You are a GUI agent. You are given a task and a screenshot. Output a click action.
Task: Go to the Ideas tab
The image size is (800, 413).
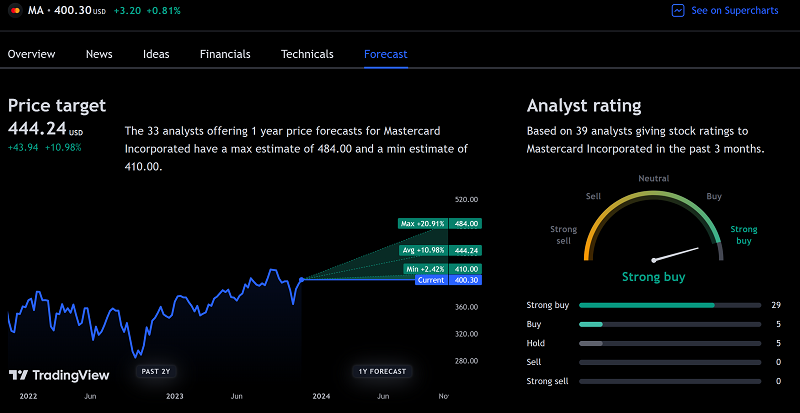coord(156,54)
